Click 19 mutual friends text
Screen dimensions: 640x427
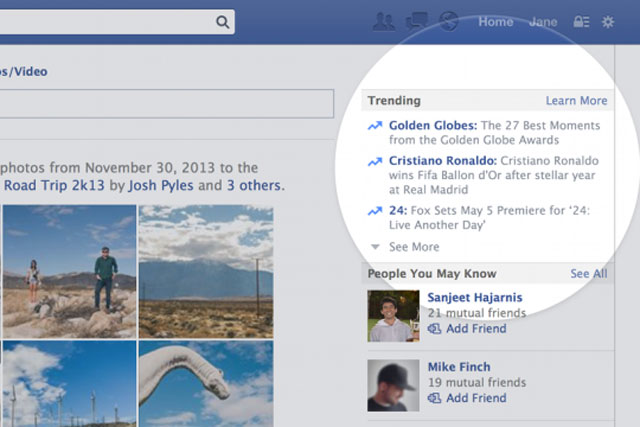(477, 383)
